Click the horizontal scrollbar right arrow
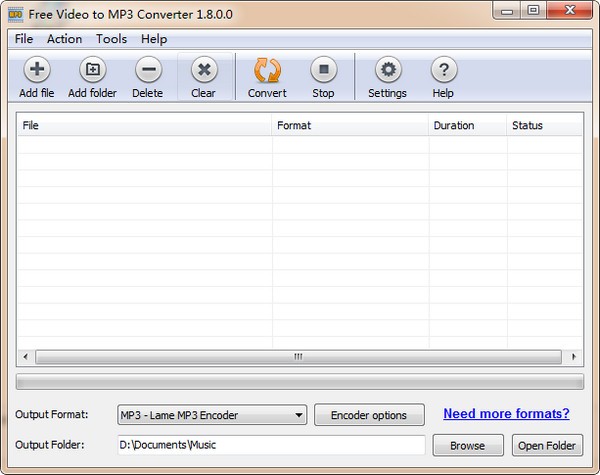Screen dimensions: 600x475 click(573, 357)
